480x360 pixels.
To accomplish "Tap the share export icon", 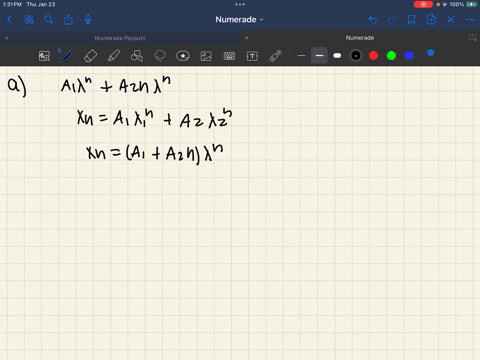I will 68,20.
